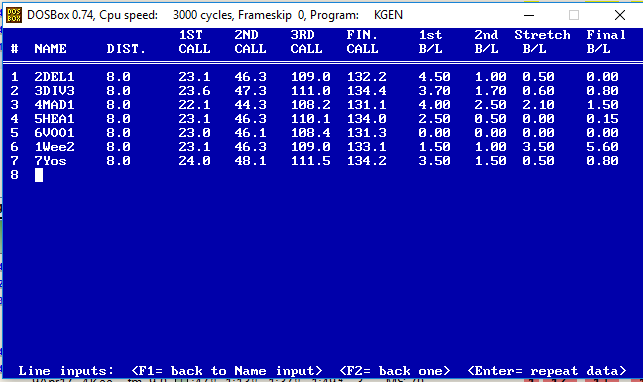Maximize the DOSBox window
This screenshot has height=382, width=643.
574,15
